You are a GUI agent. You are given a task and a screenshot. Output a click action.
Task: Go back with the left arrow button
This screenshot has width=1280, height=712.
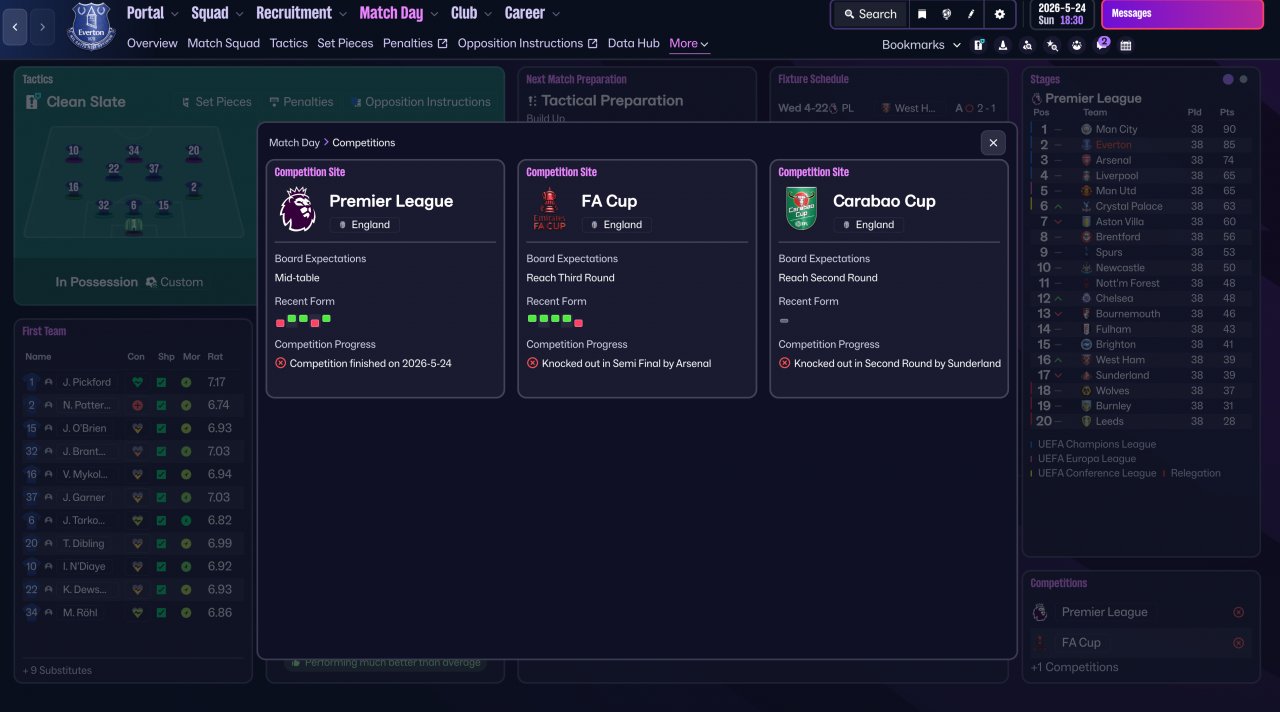[15, 27]
